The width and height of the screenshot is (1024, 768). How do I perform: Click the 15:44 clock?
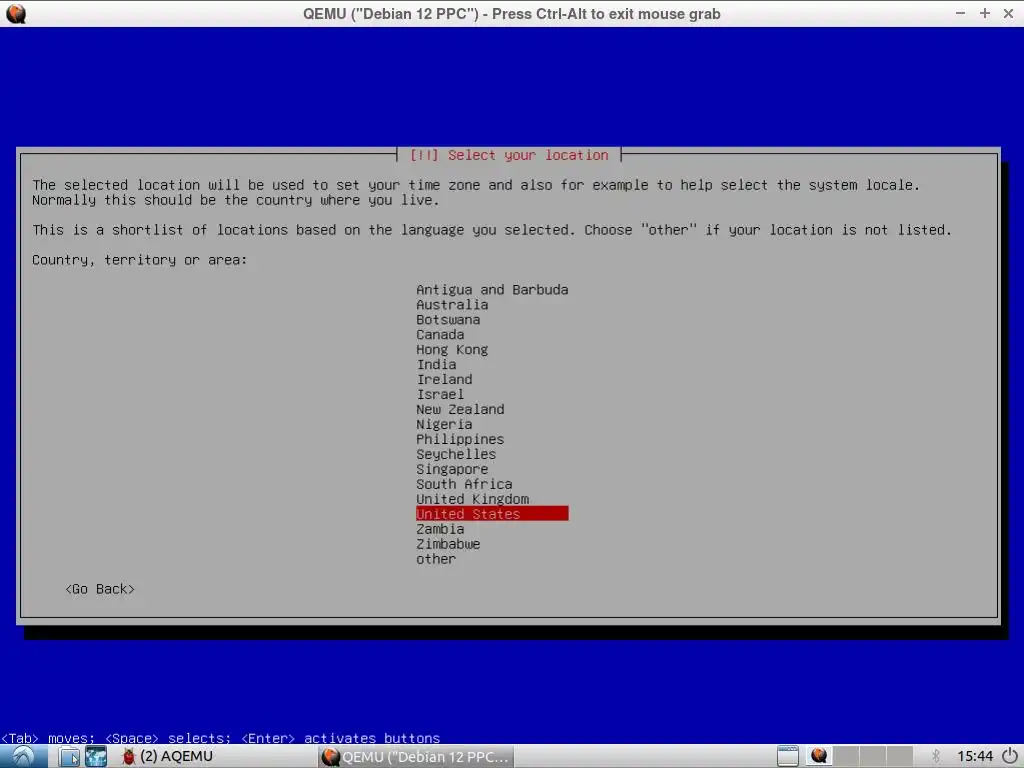(x=974, y=756)
